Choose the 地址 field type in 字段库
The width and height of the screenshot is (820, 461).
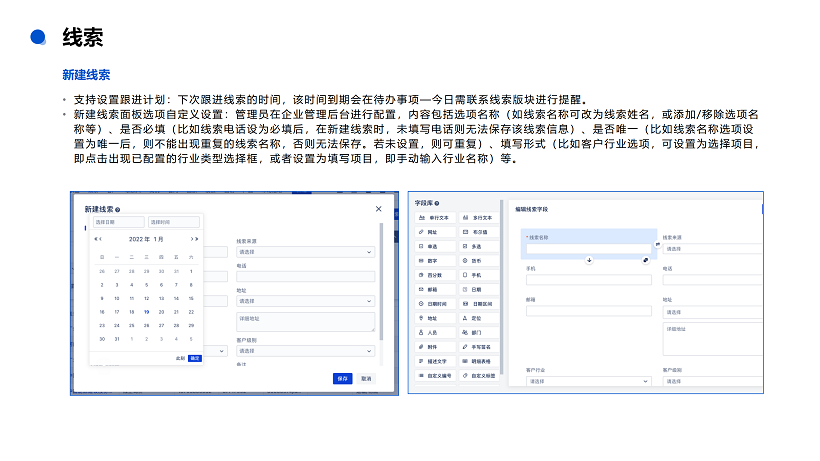click(435, 318)
